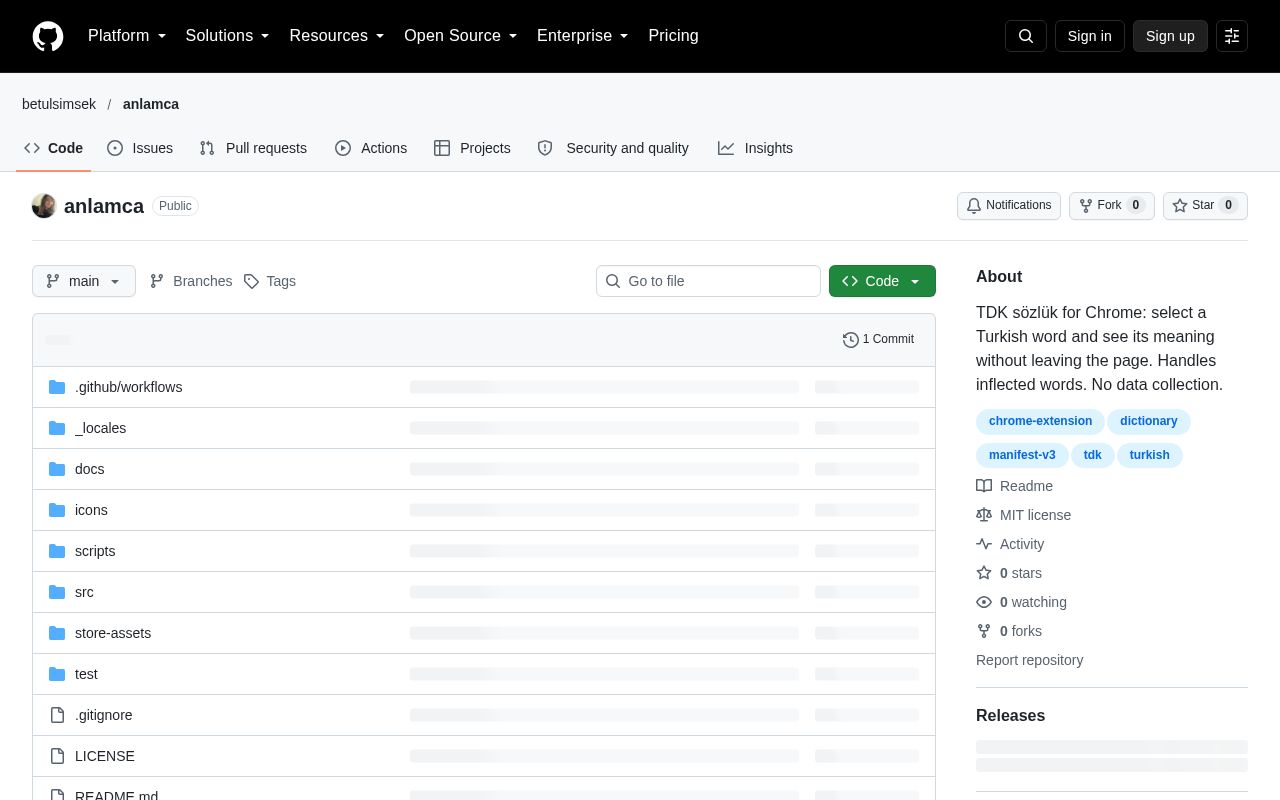Open the scripts folder
The image size is (1280, 800).
pos(95,551)
